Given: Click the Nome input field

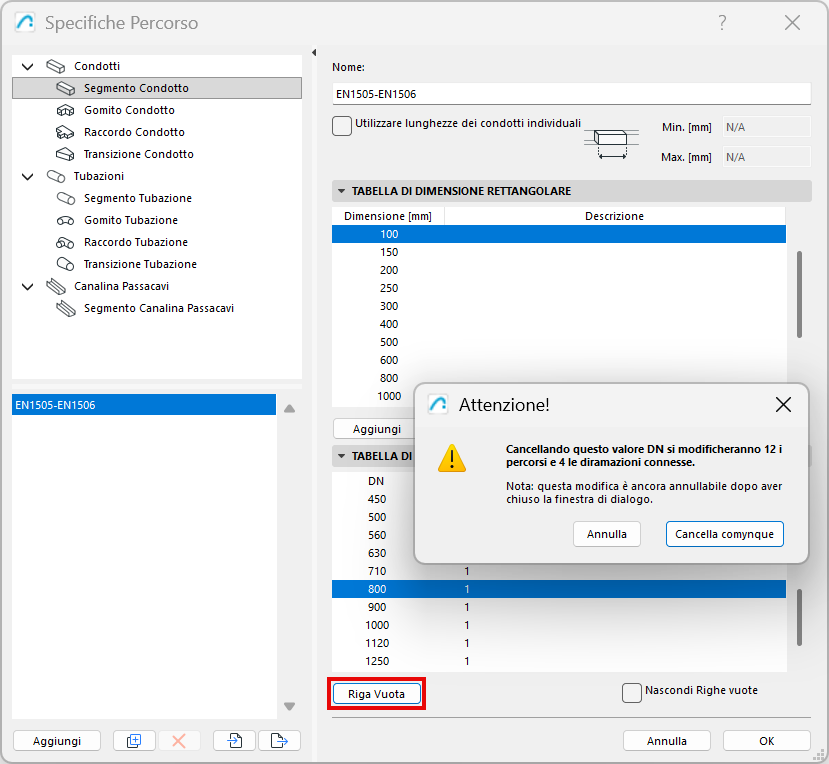Looking at the screenshot, I should click(571, 94).
